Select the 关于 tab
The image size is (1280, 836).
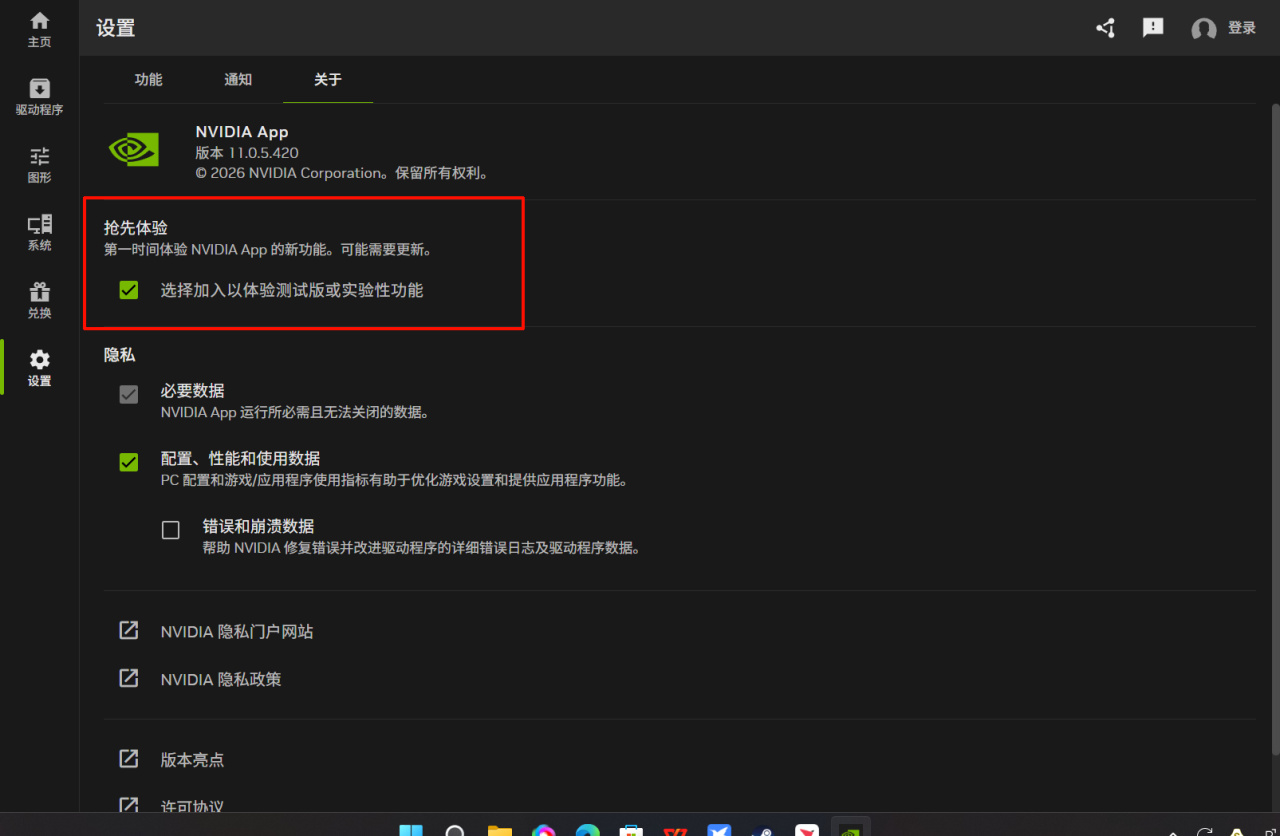[328, 80]
